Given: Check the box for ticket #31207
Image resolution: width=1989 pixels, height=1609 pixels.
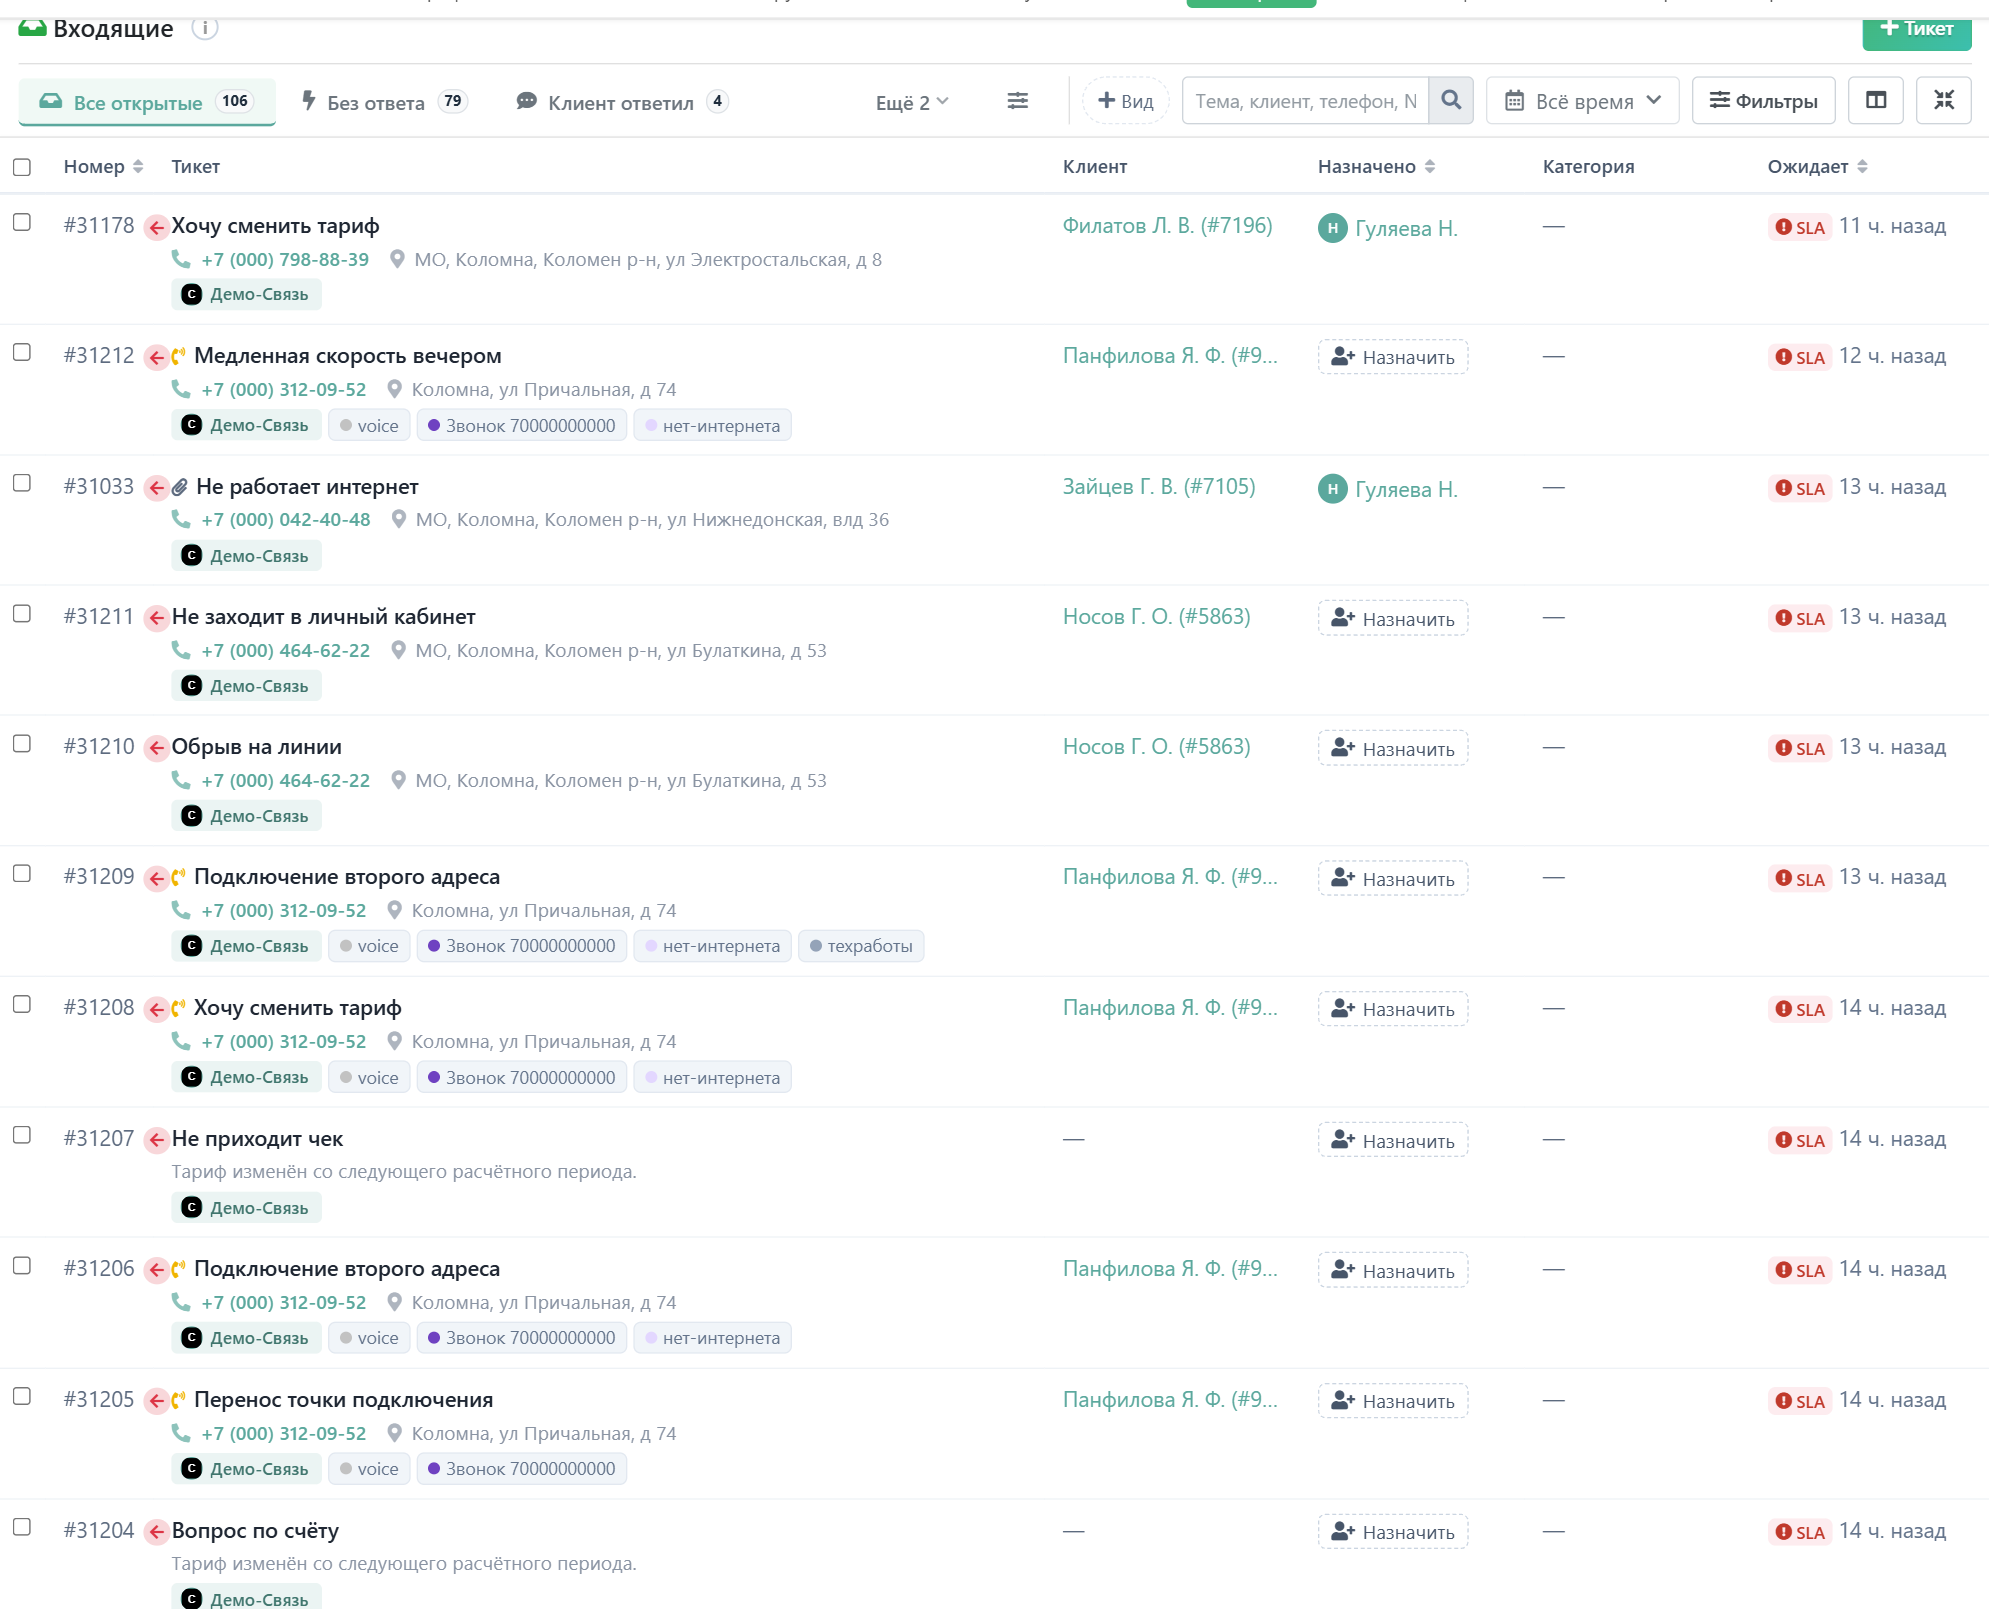Looking at the screenshot, I should (22, 1136).
